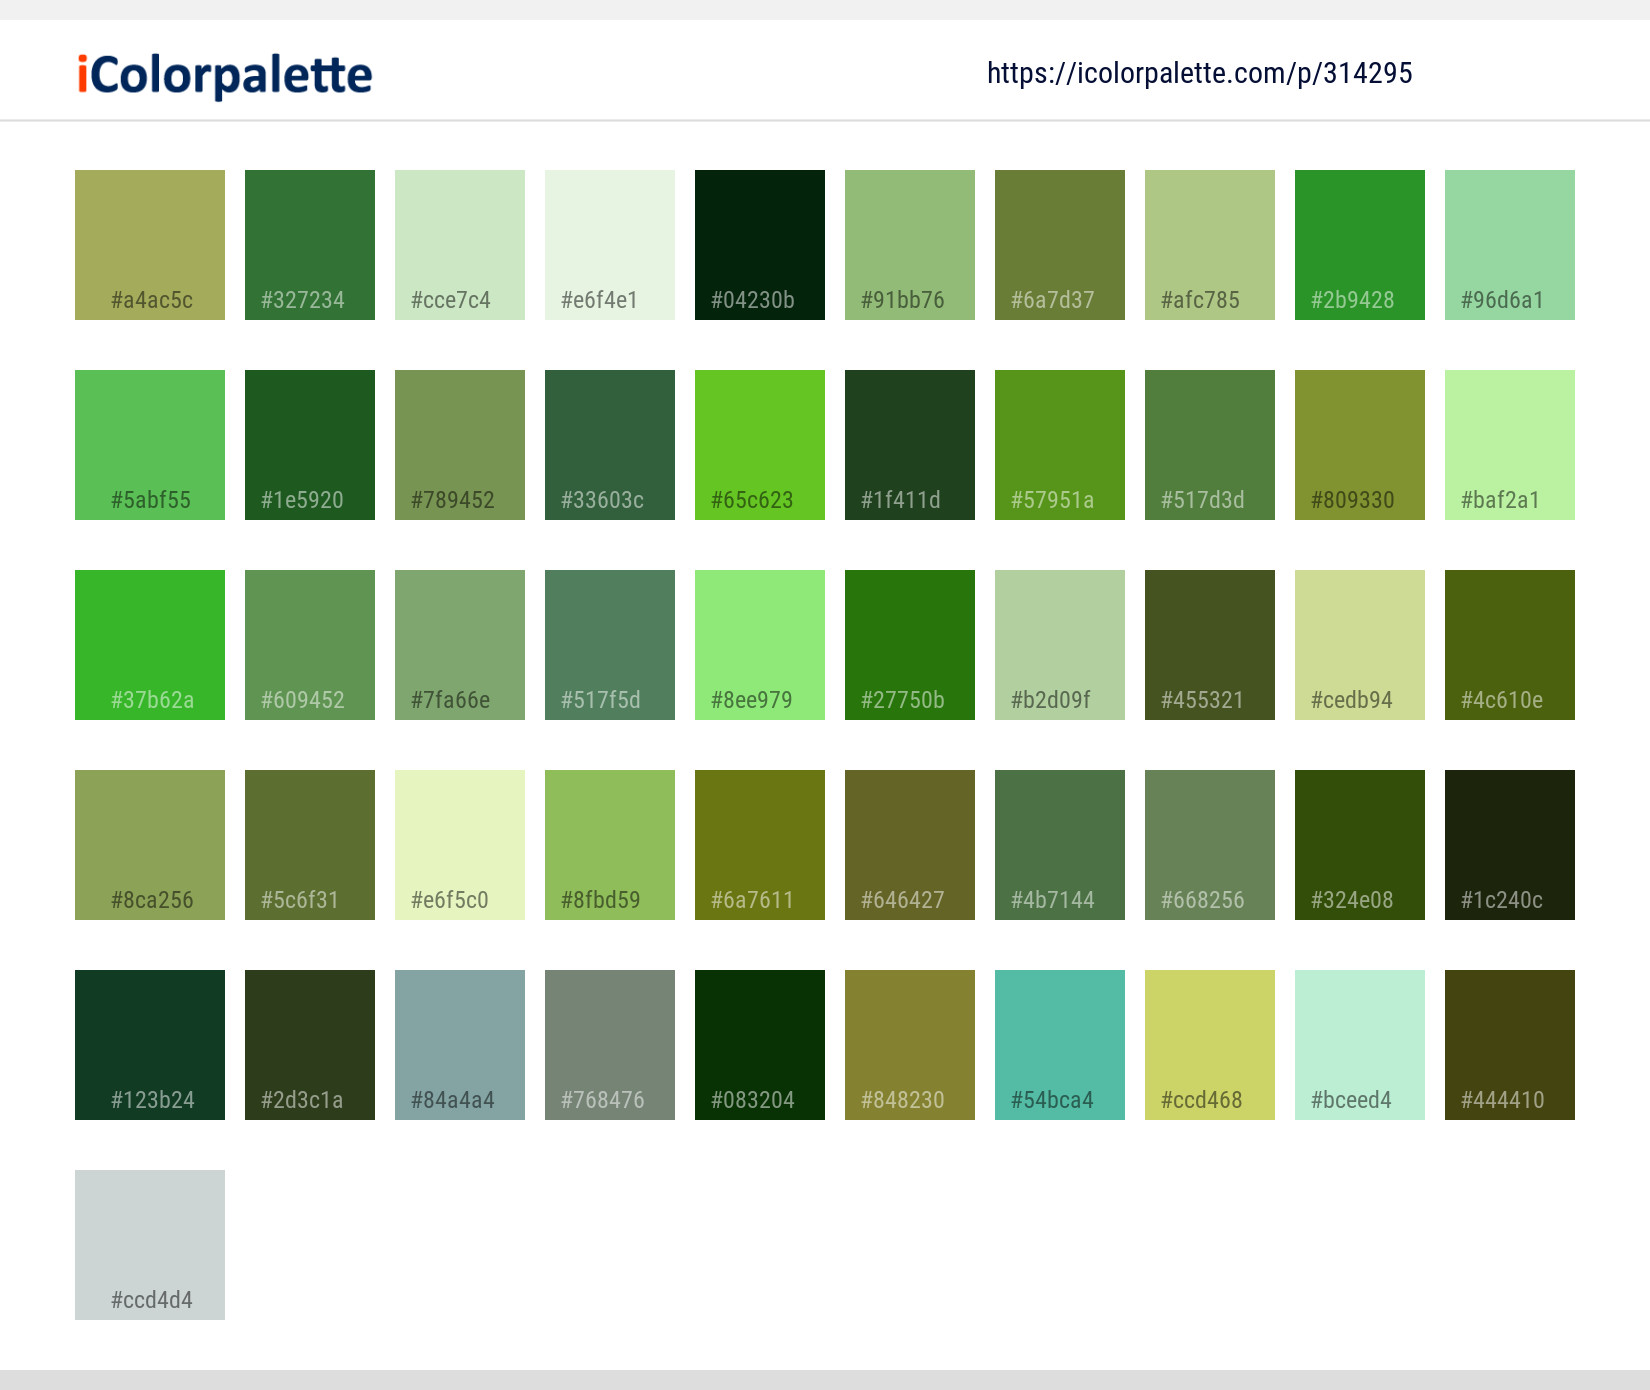The height and width of the screenshot is (1390, 1650).
Task: Pick the #5abf55 swatch
Action: pyautogui.click(x=150, y=445)
